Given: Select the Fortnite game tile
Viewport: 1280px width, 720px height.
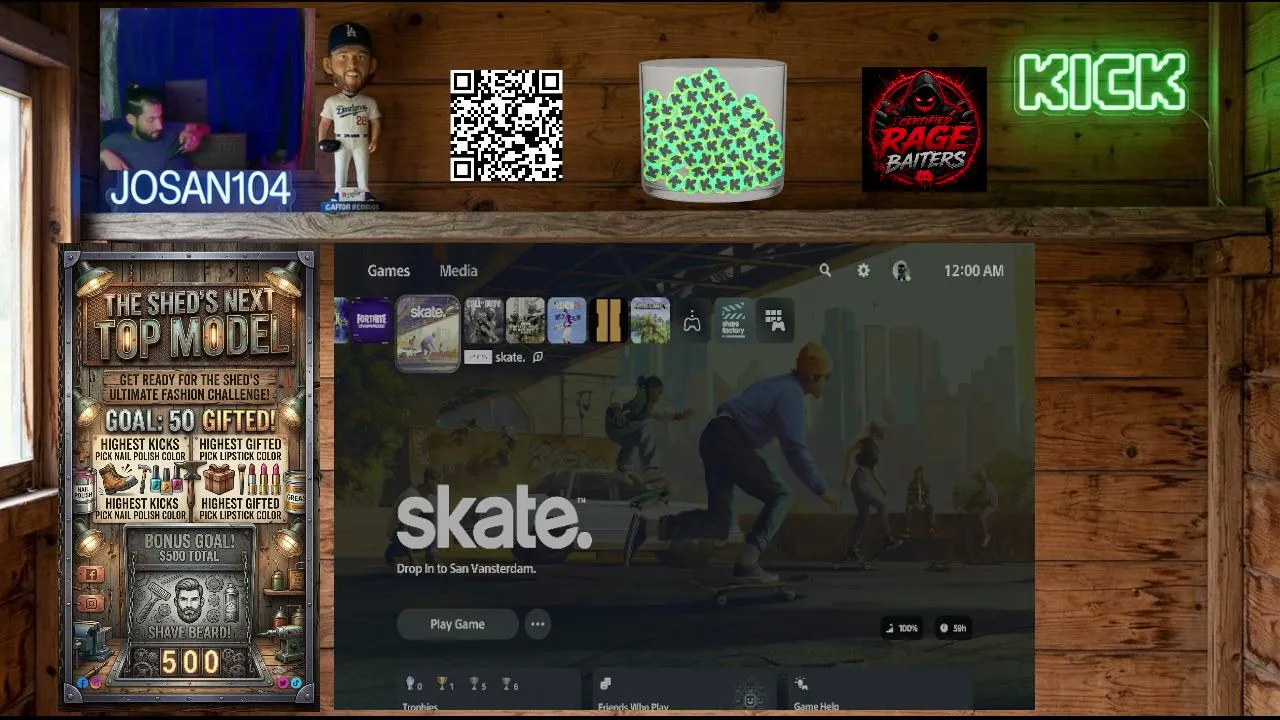Looking at the screenshot, I should pos(369,320).
